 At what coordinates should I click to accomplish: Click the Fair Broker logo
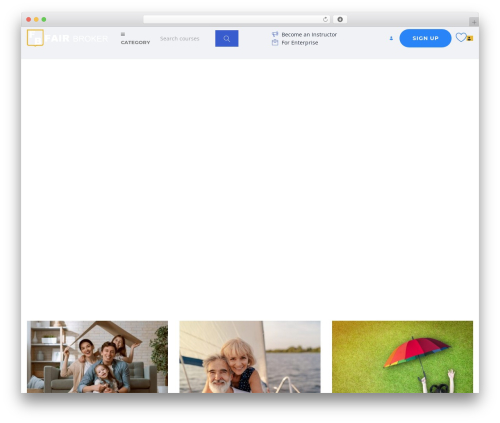[x=68, y=38]
